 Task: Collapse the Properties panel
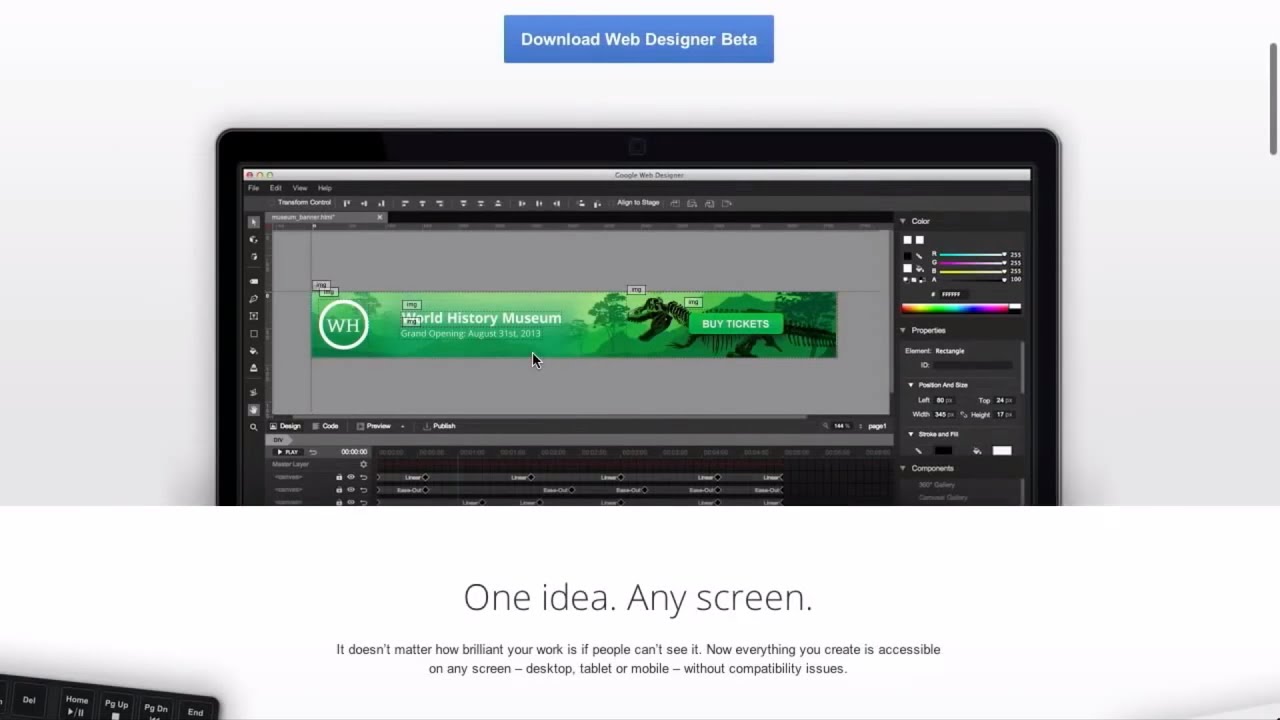pyautogui.click(x=903, y=330)
